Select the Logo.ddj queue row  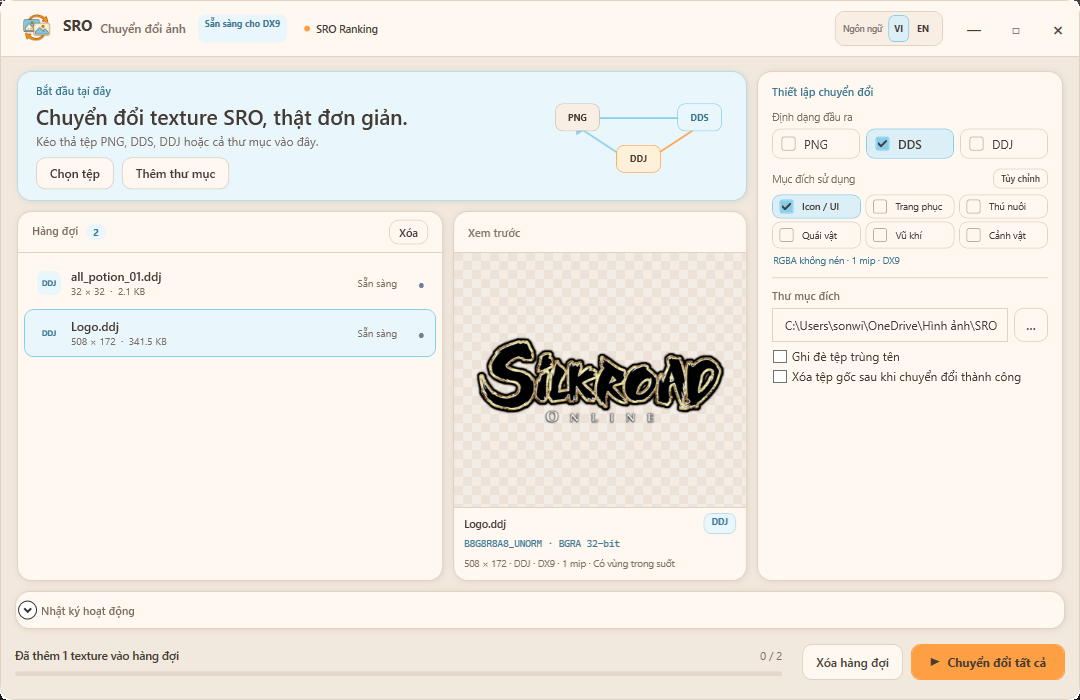pyautogui.click(x=230, y=333)
